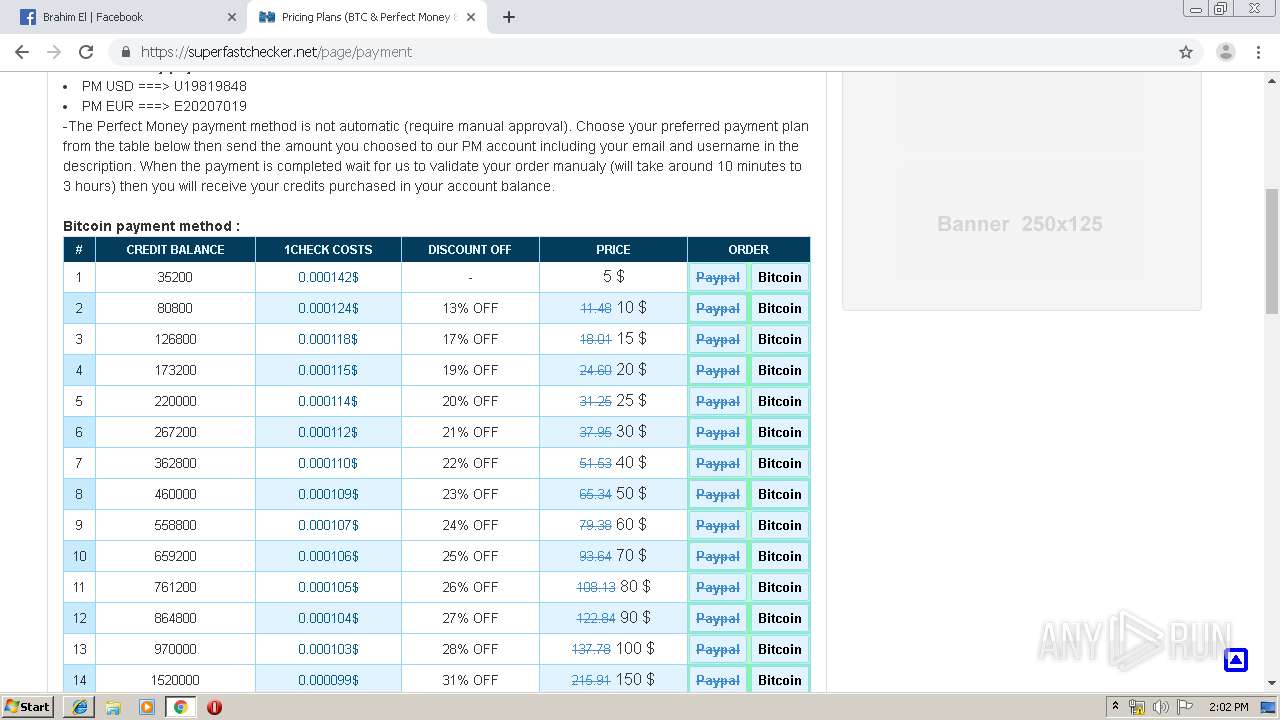
Task: Click the scrollbar down arrow
Action: (x=1272, y=683)
